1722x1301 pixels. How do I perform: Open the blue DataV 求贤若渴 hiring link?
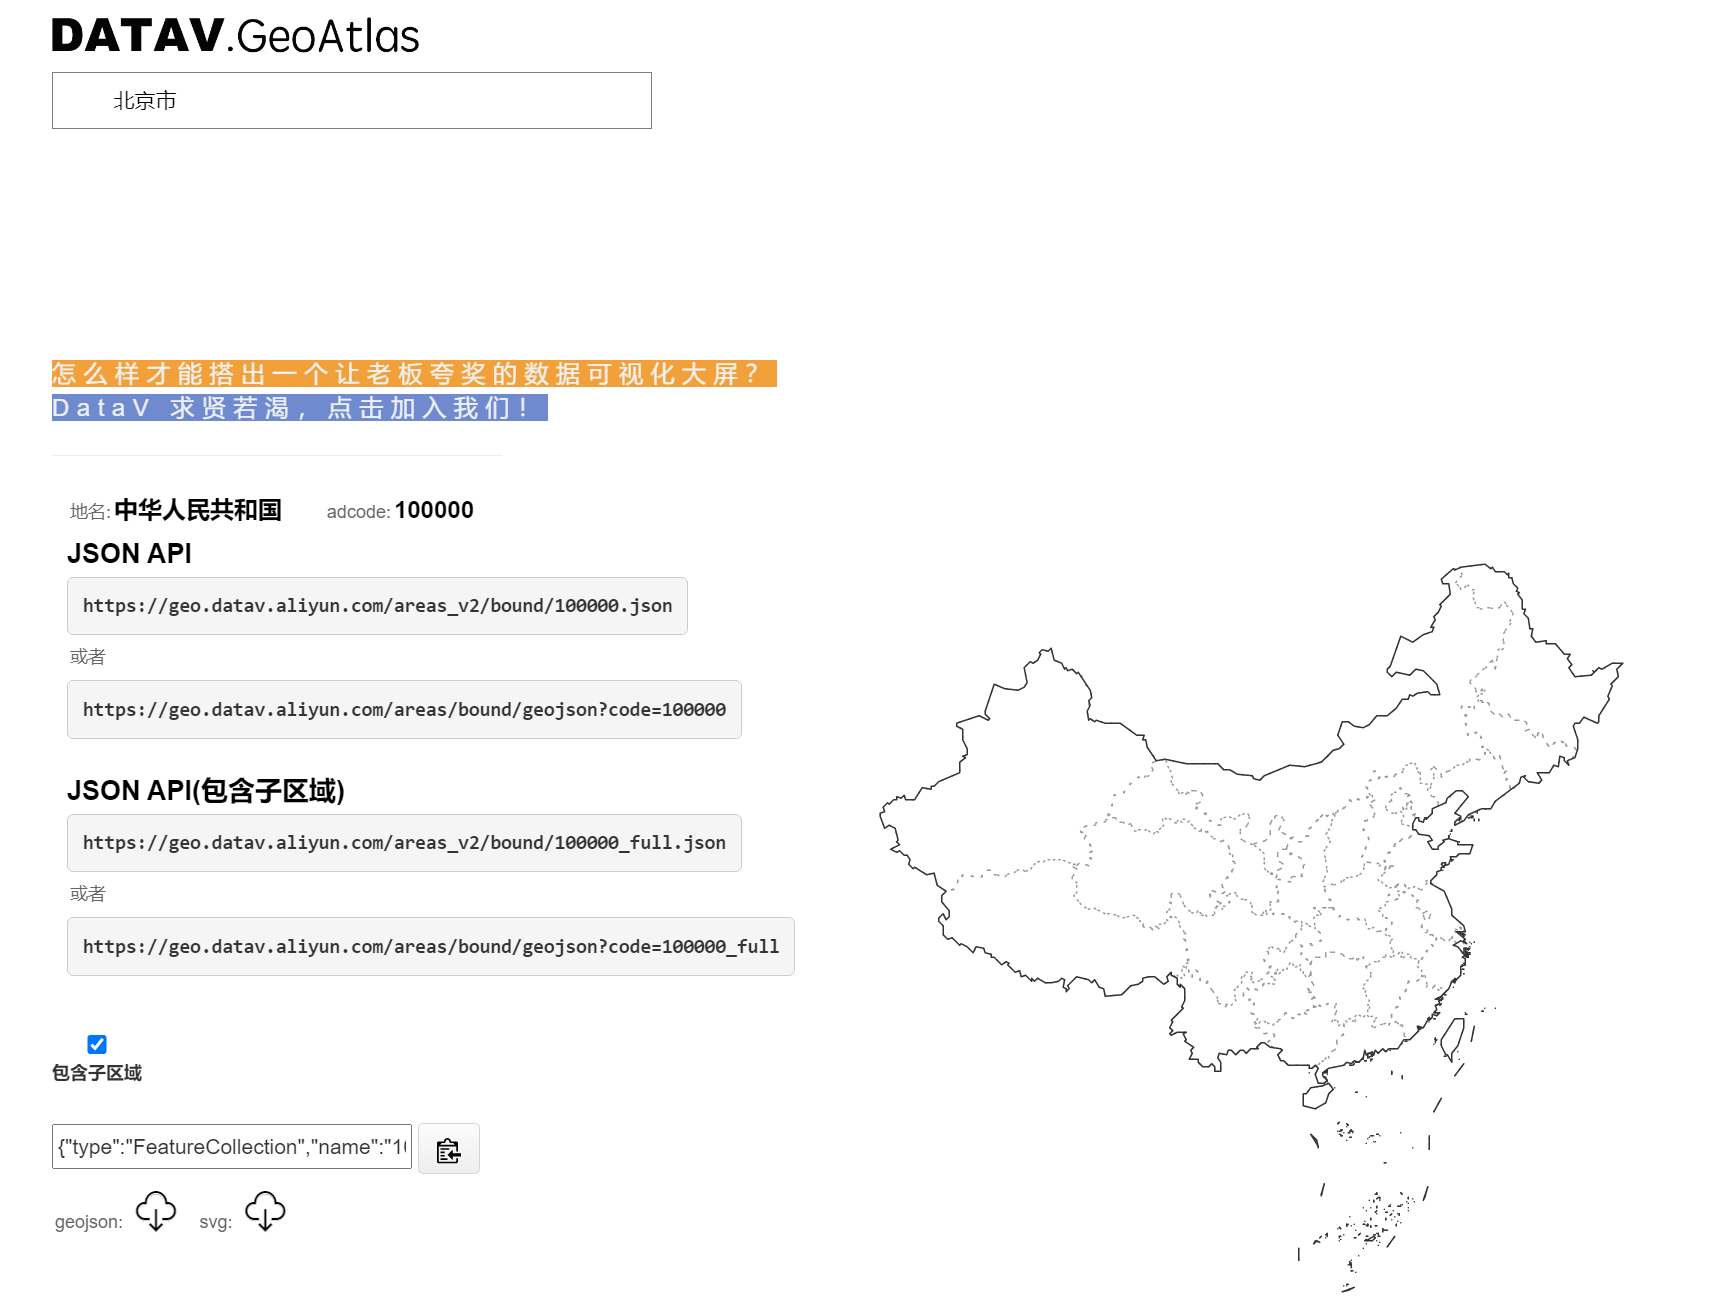point(300,408)
